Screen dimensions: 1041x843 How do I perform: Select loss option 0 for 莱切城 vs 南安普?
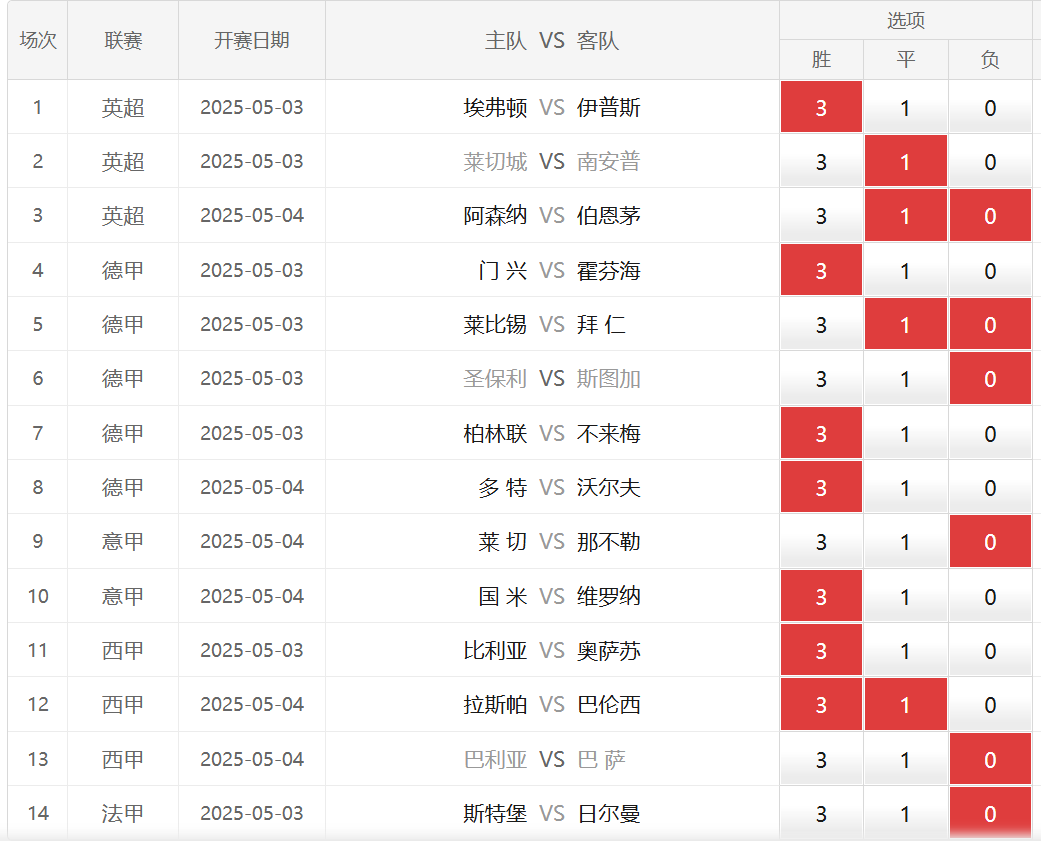[x=990, y=161]
